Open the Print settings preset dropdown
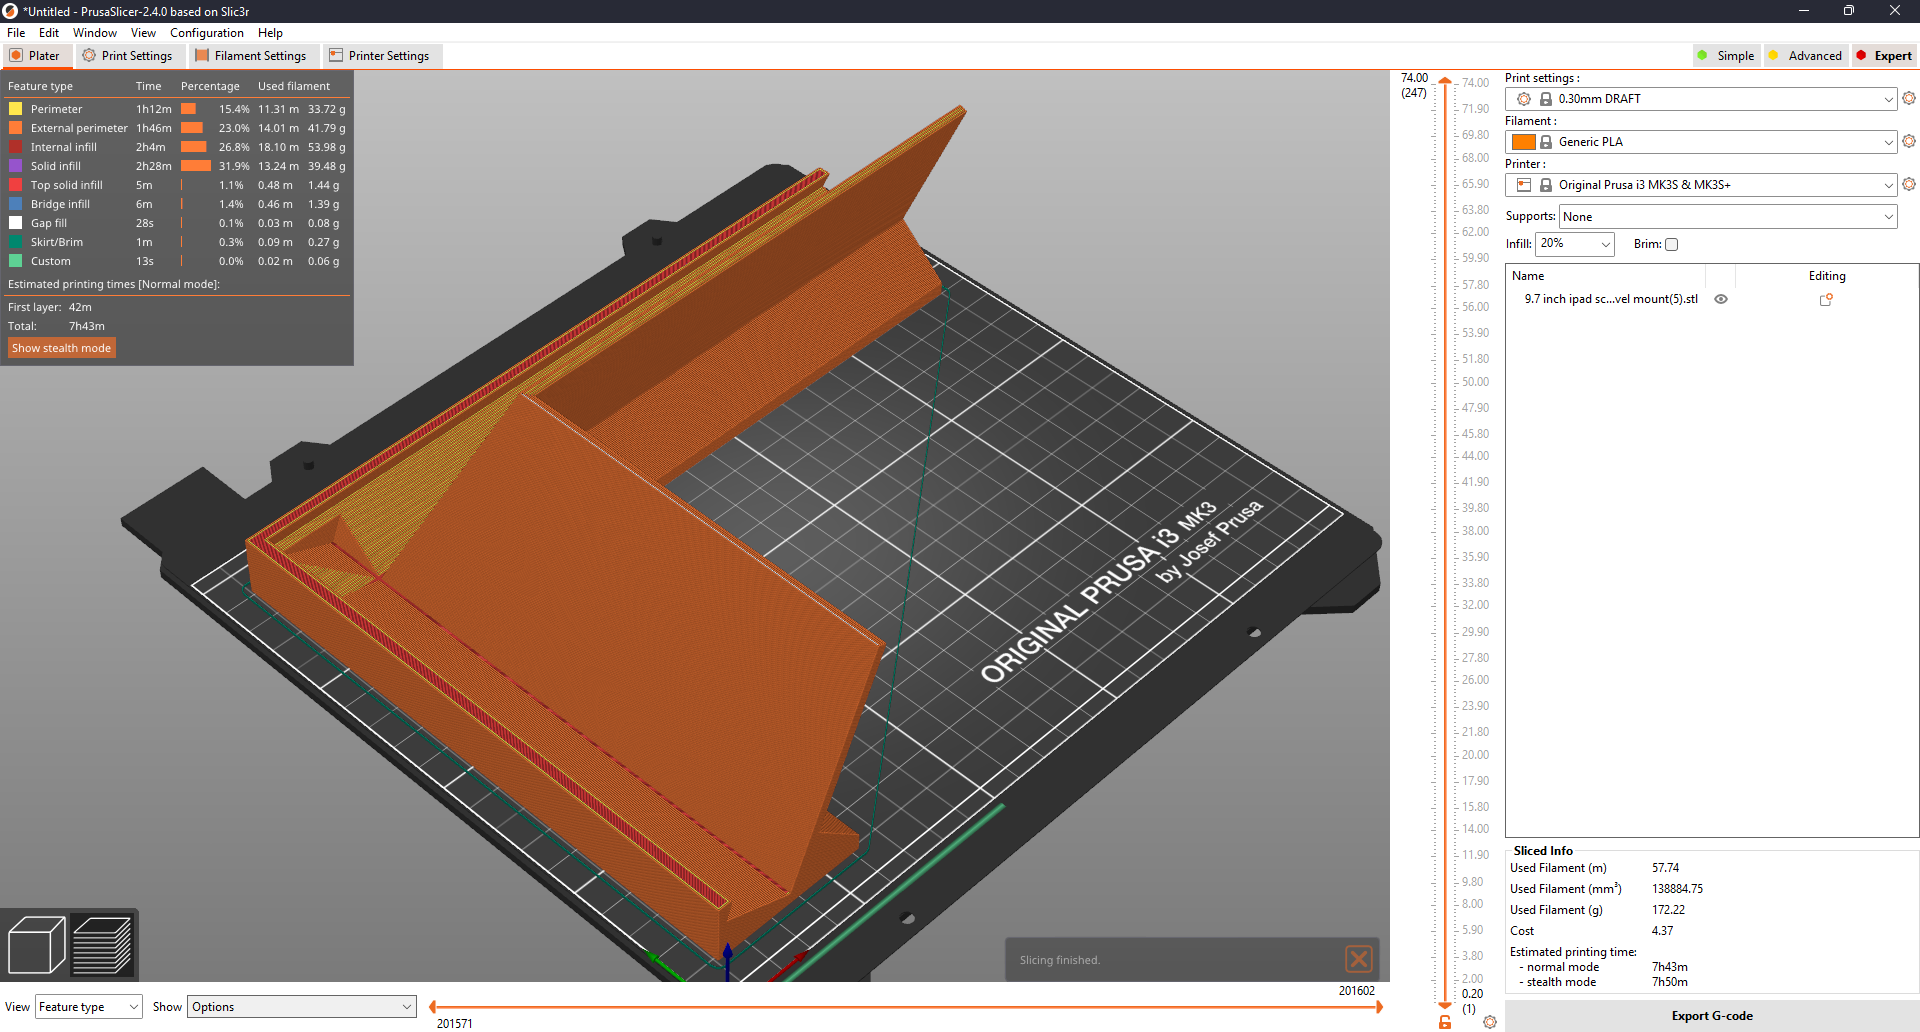 coord(1701,99)
